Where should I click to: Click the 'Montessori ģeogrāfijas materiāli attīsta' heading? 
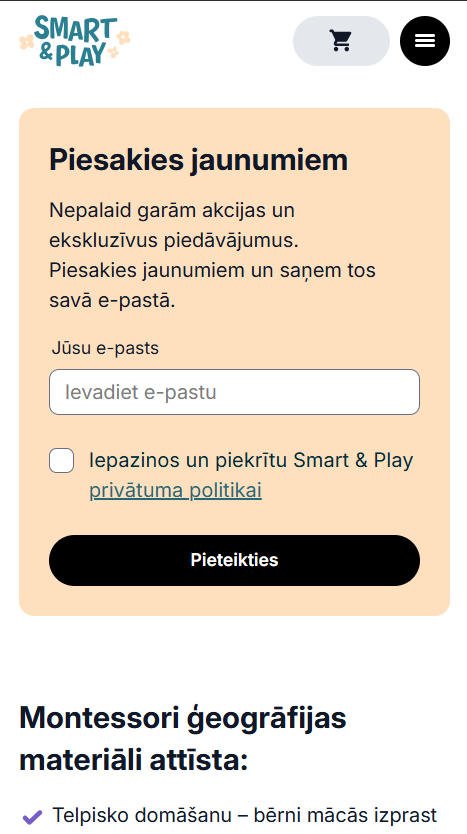[x=183, y=739]
